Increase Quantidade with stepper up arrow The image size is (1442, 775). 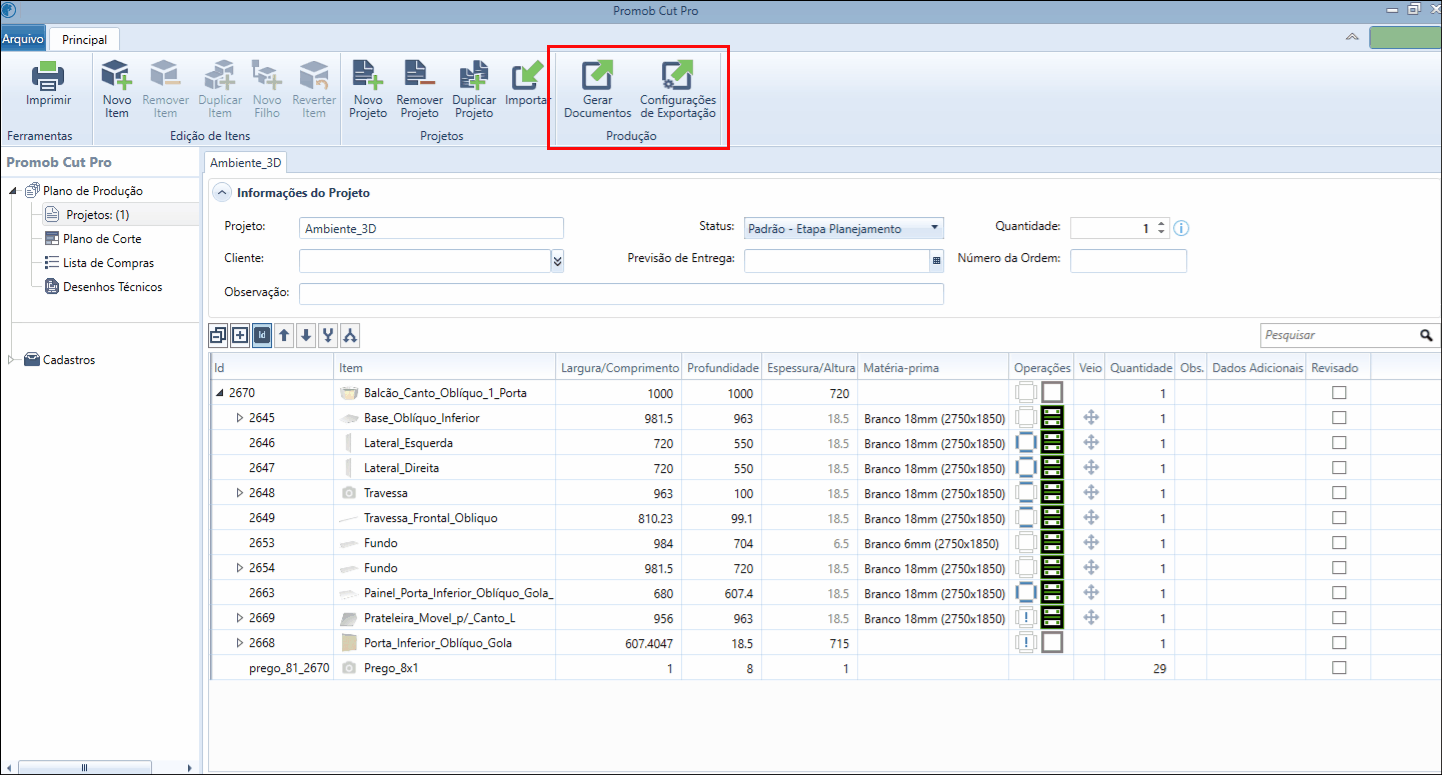pos(1161,223)
